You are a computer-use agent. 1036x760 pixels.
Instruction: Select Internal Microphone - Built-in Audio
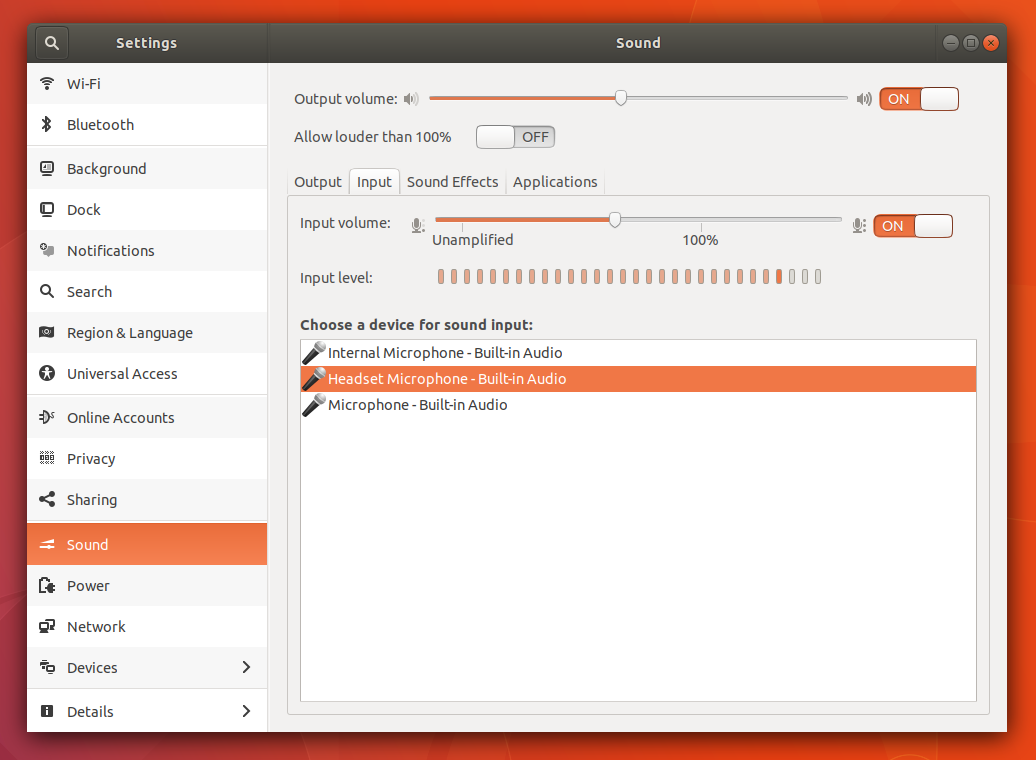click(x=638, y=353)
